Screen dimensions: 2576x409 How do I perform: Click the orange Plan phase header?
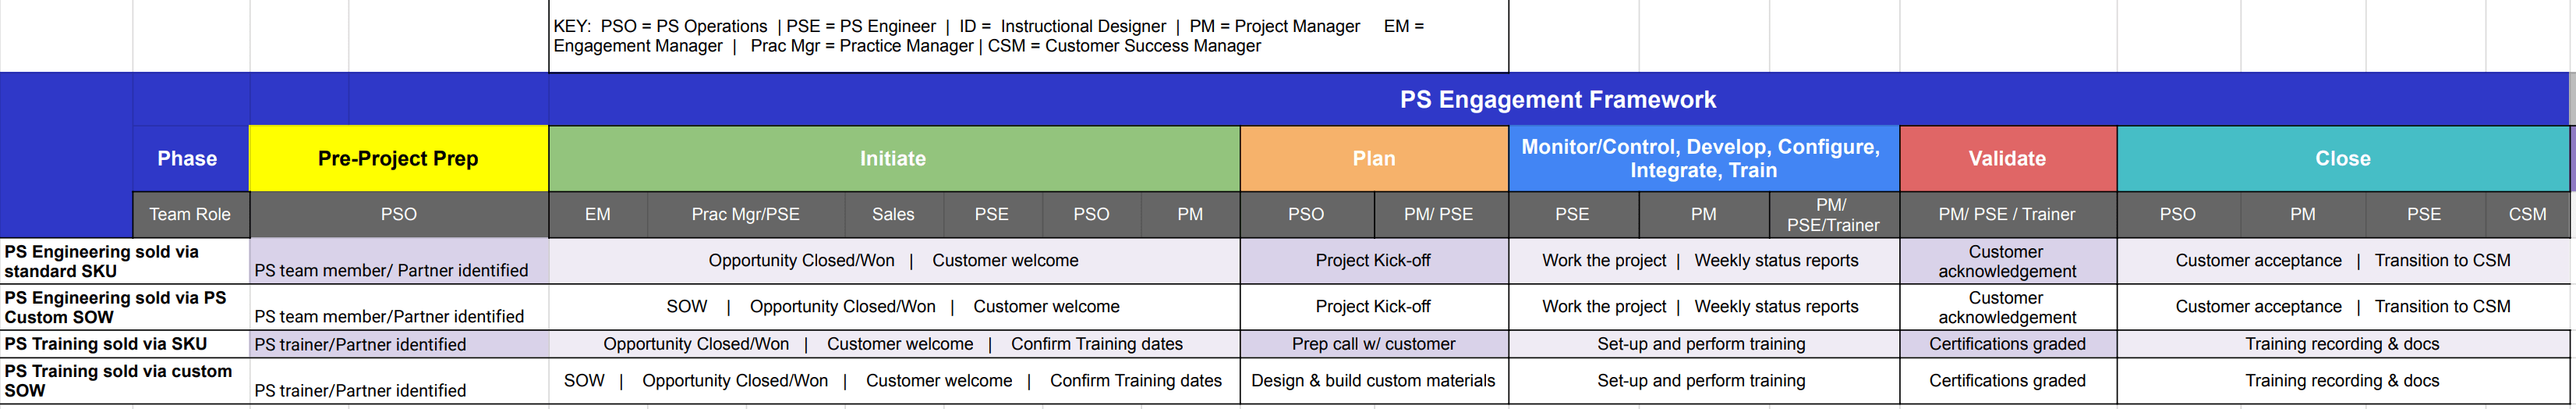click(1373, 158)
